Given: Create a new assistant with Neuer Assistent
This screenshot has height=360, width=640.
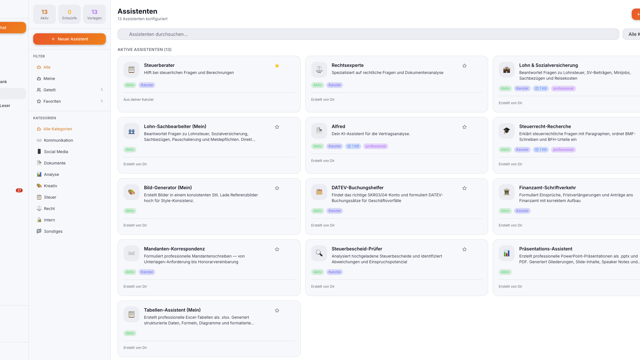Looking at the screenshot, I should click(69, 39).
